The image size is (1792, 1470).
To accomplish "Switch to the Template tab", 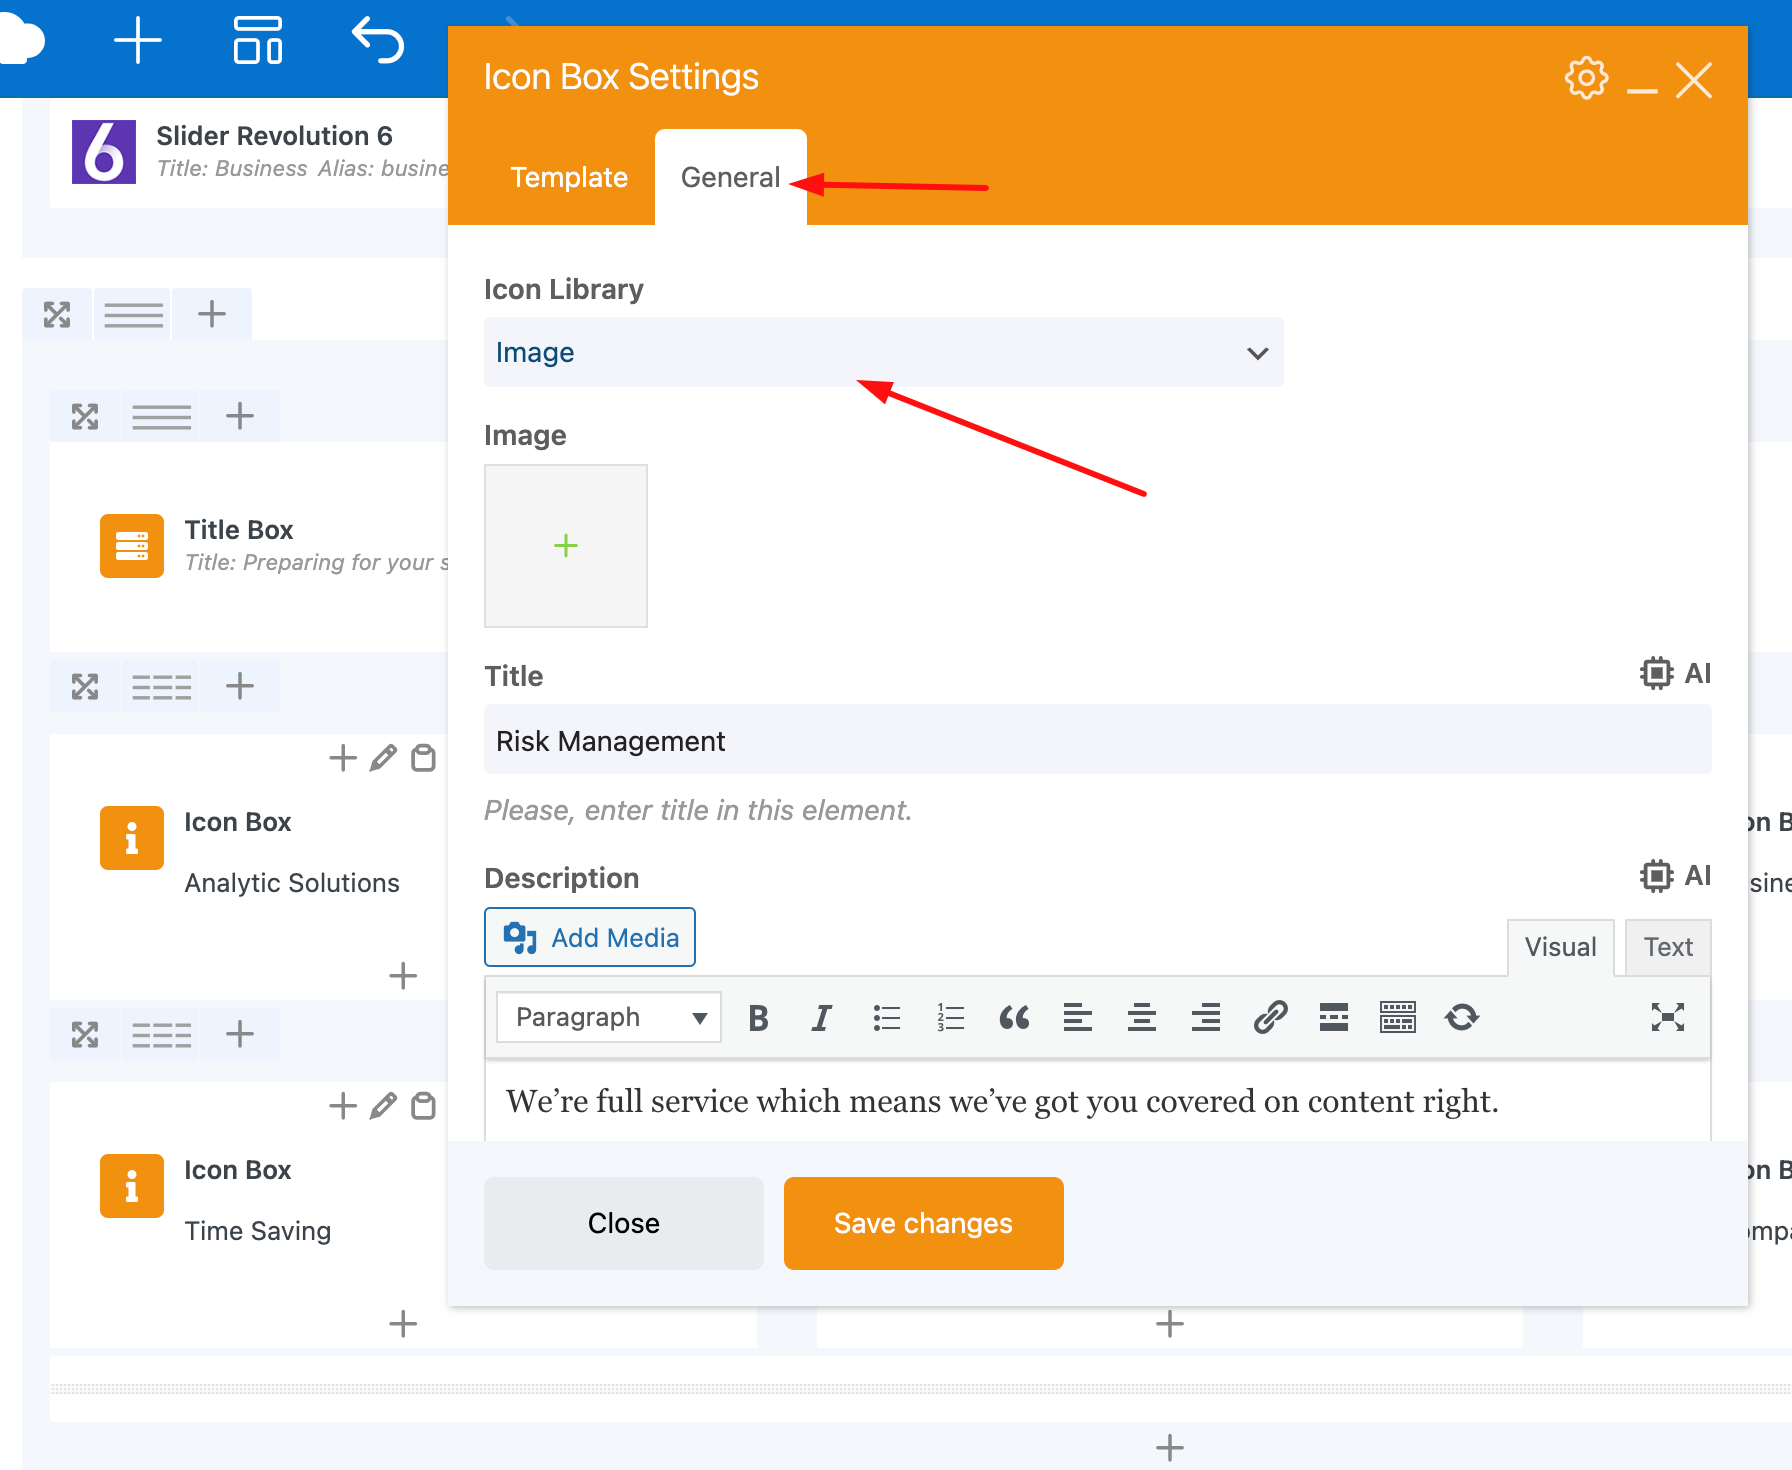I will (569, 177).
